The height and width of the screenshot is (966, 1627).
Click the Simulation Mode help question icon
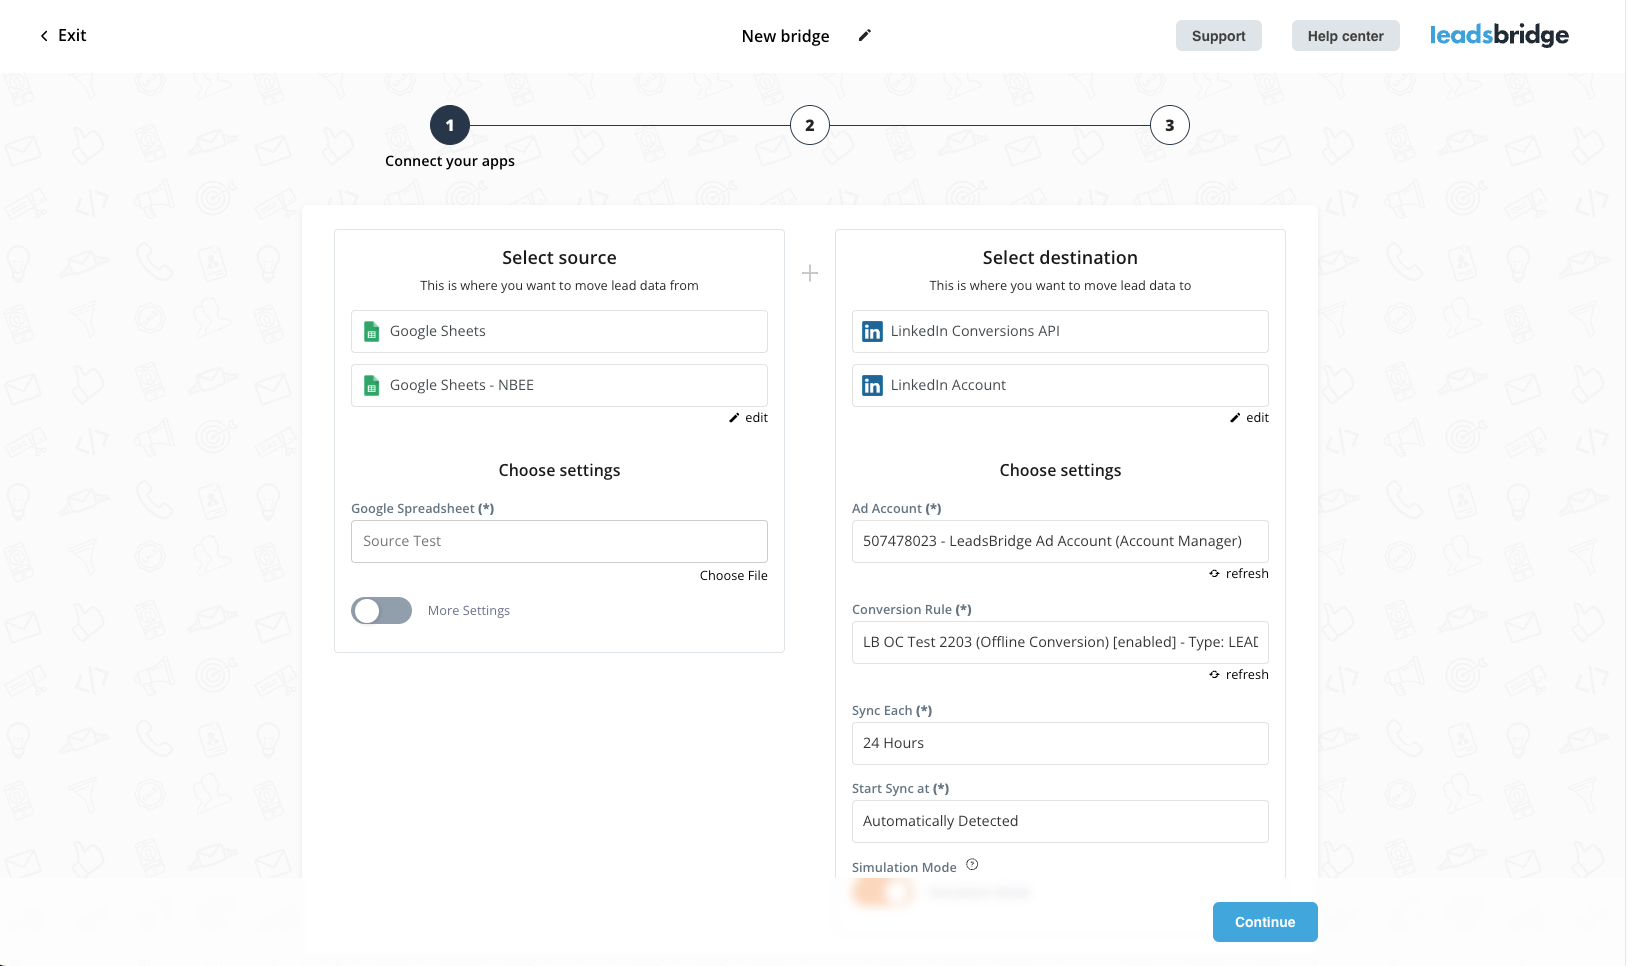pos(972,865)
